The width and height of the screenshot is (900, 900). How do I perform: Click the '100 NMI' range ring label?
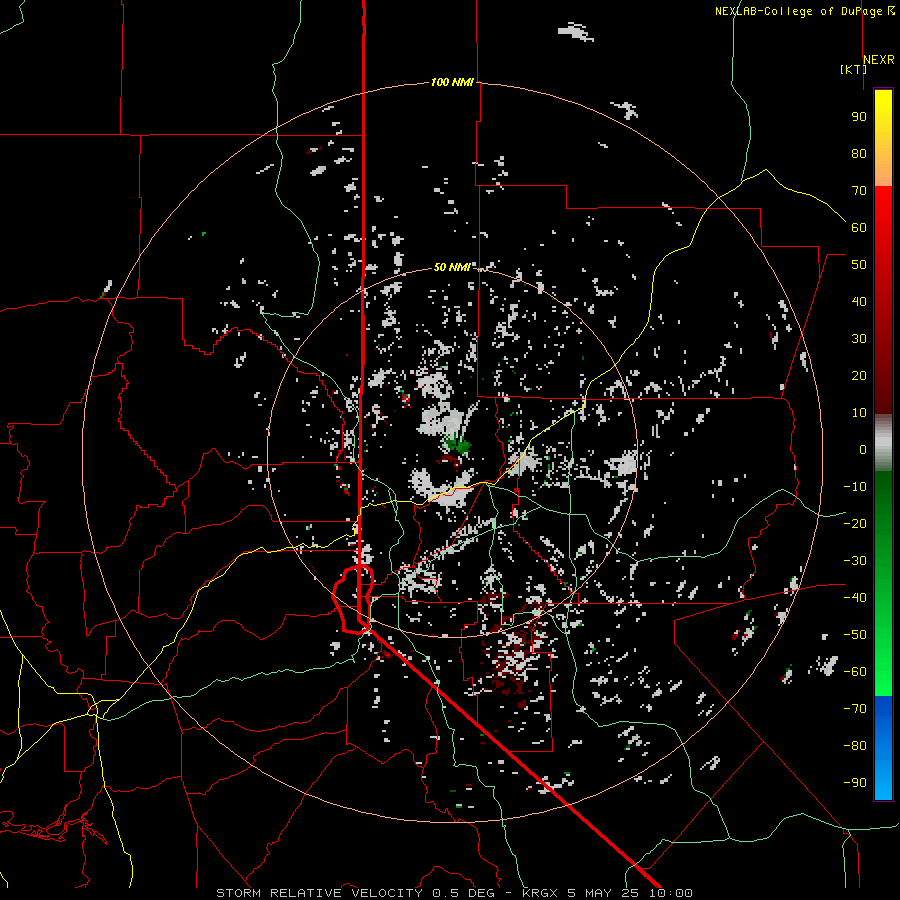pos(452,82)
